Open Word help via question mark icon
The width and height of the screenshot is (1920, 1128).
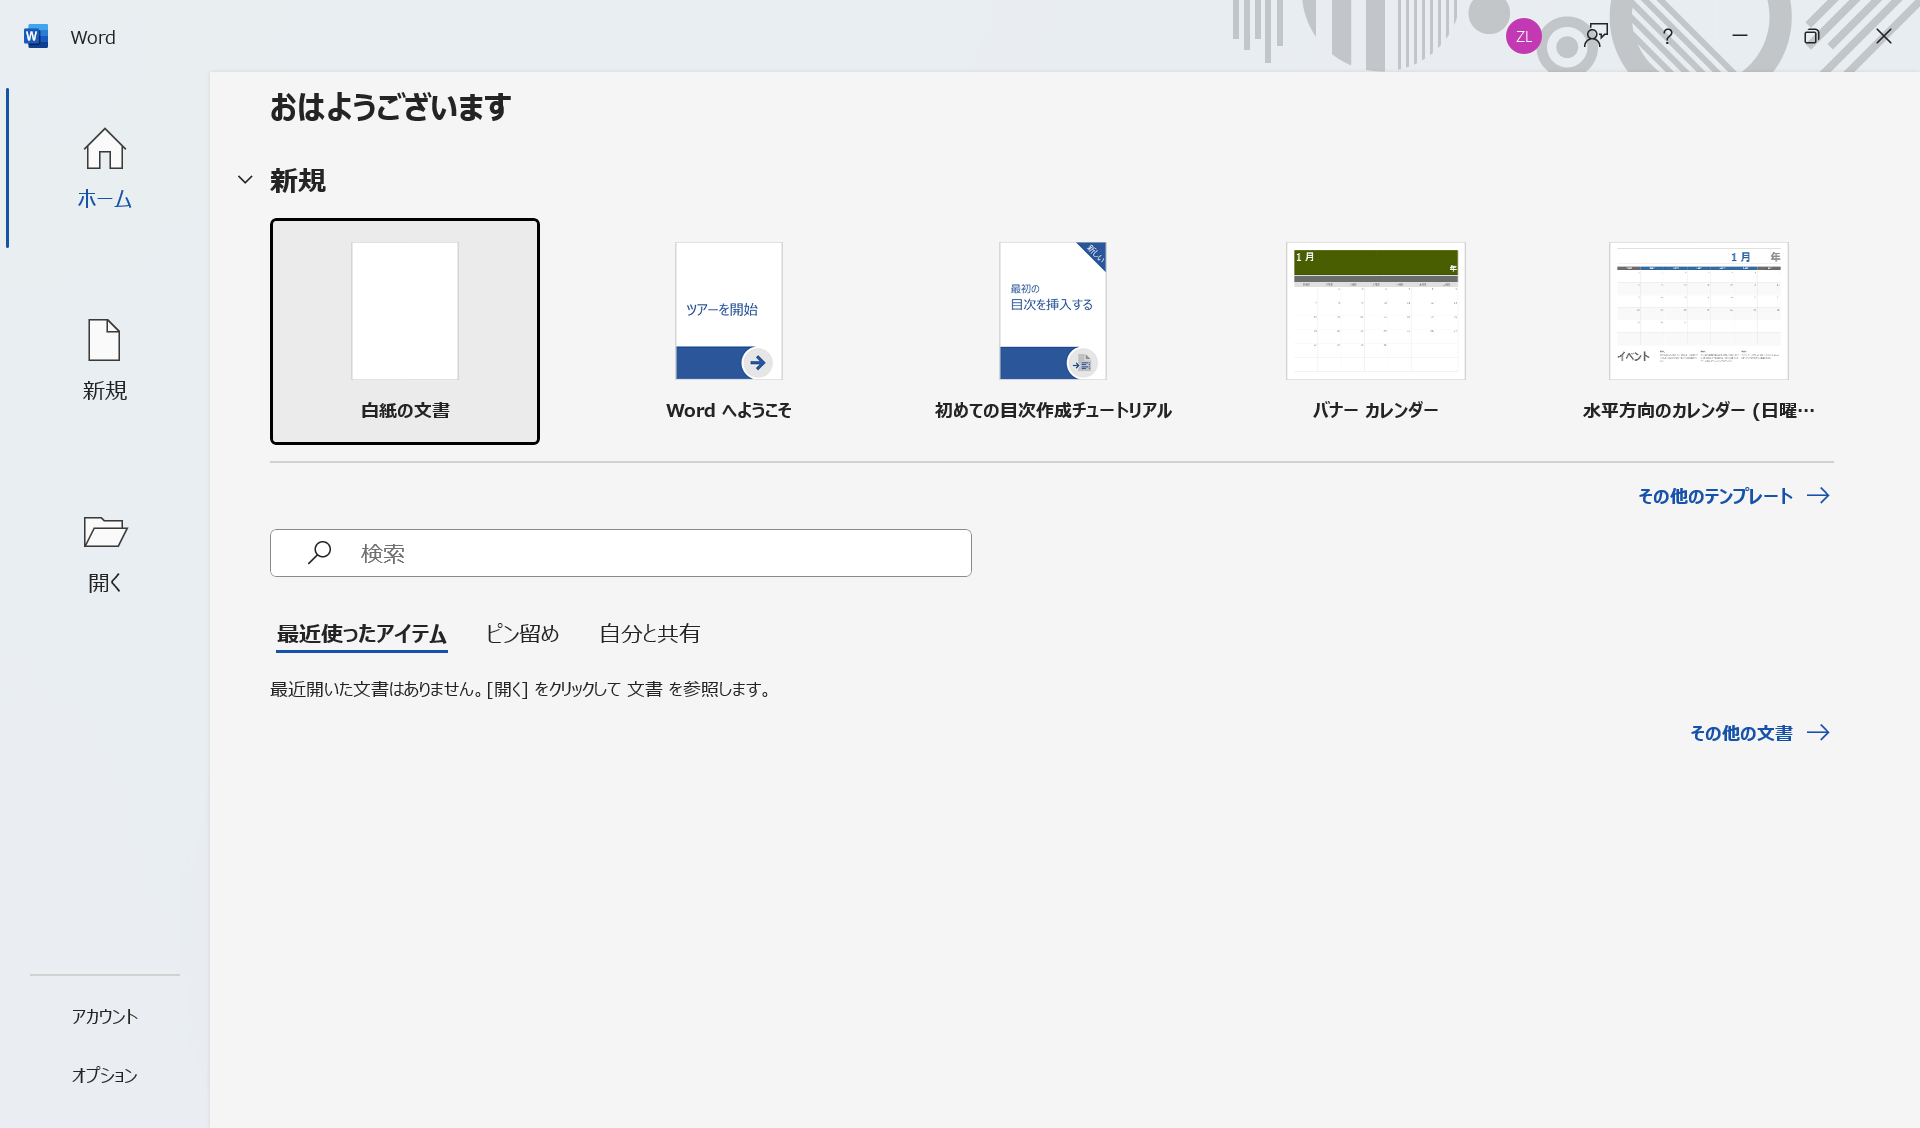[1668, 36]
